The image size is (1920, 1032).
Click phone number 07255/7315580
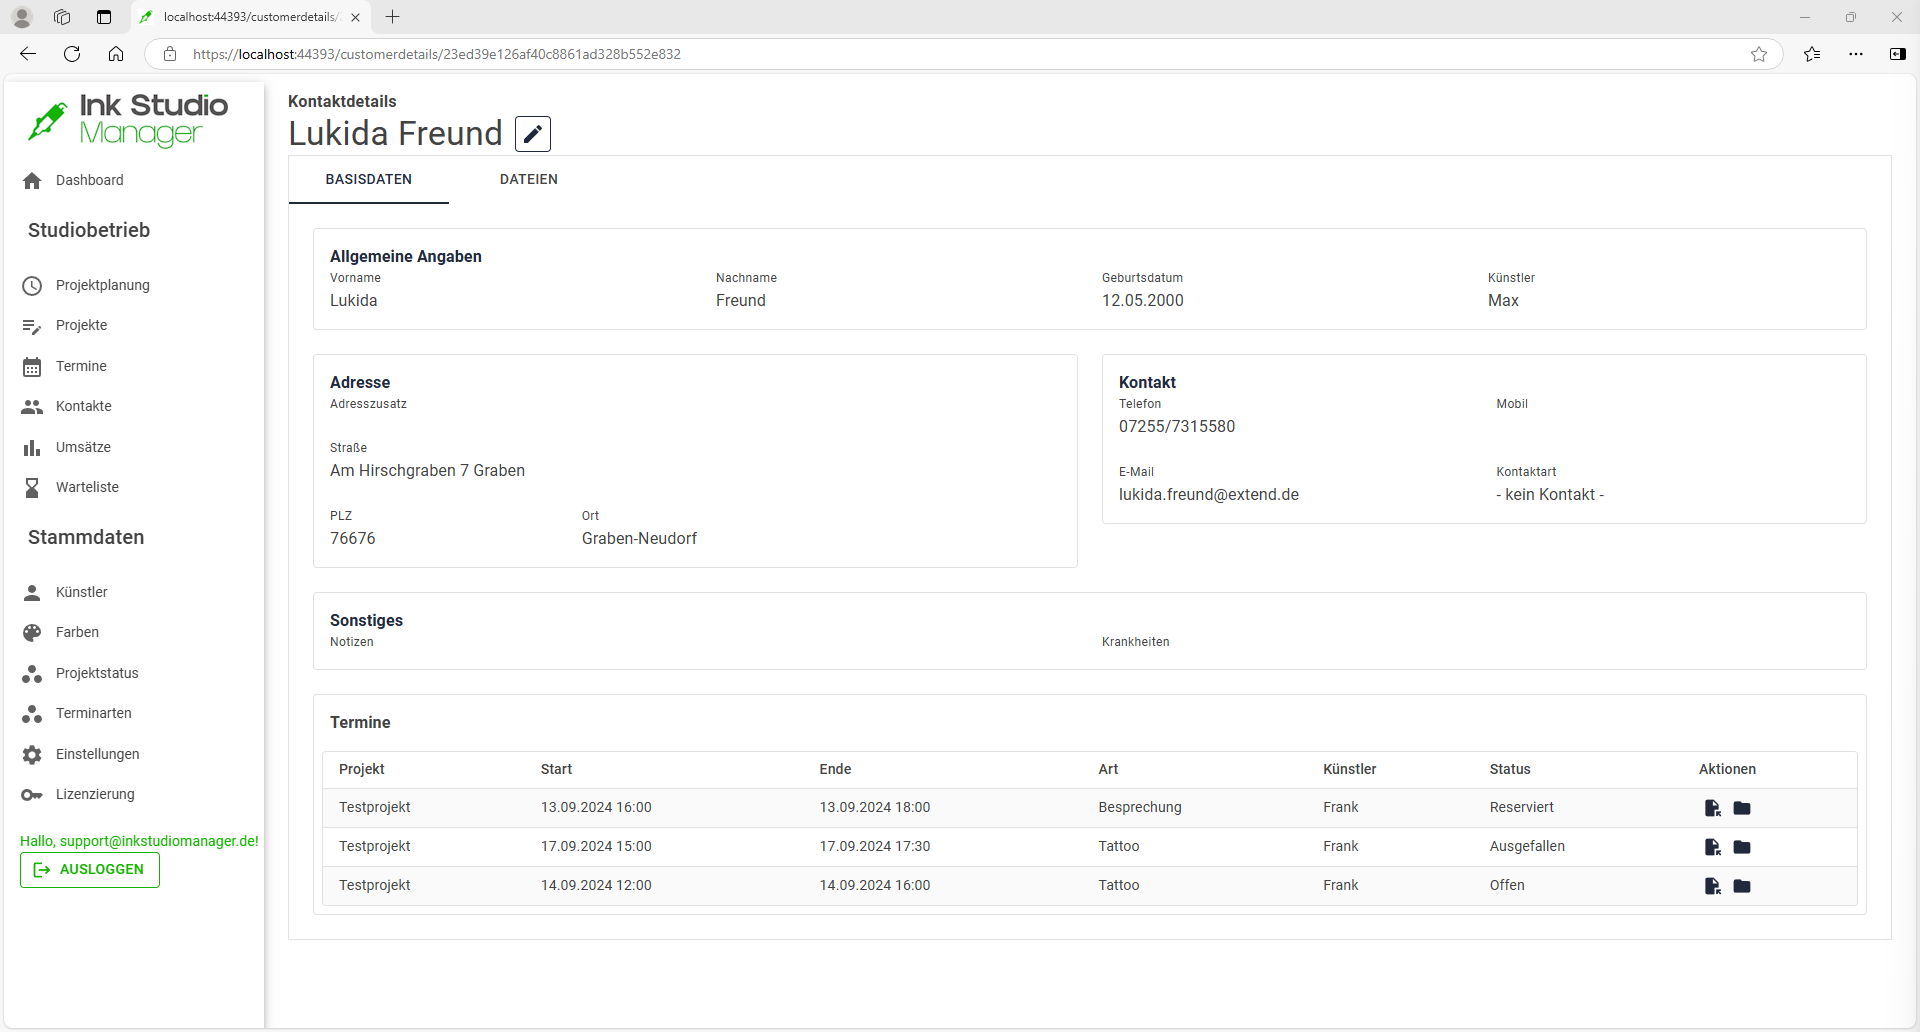point(1177,427)
